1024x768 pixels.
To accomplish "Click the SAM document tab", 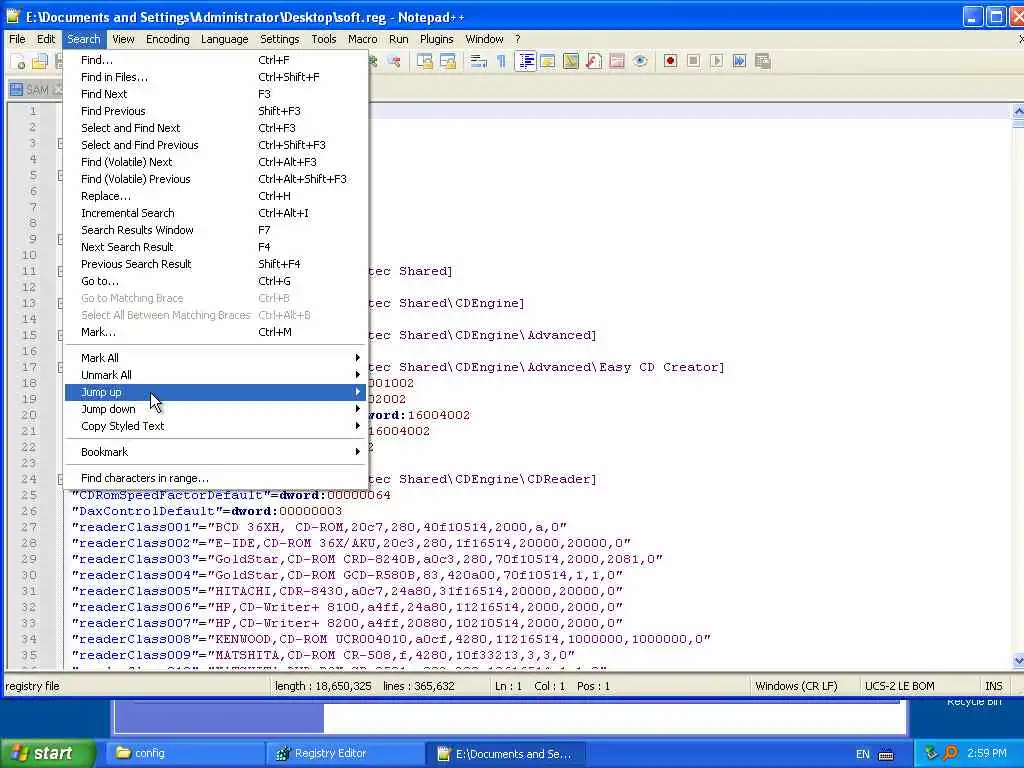I will 35,89.
